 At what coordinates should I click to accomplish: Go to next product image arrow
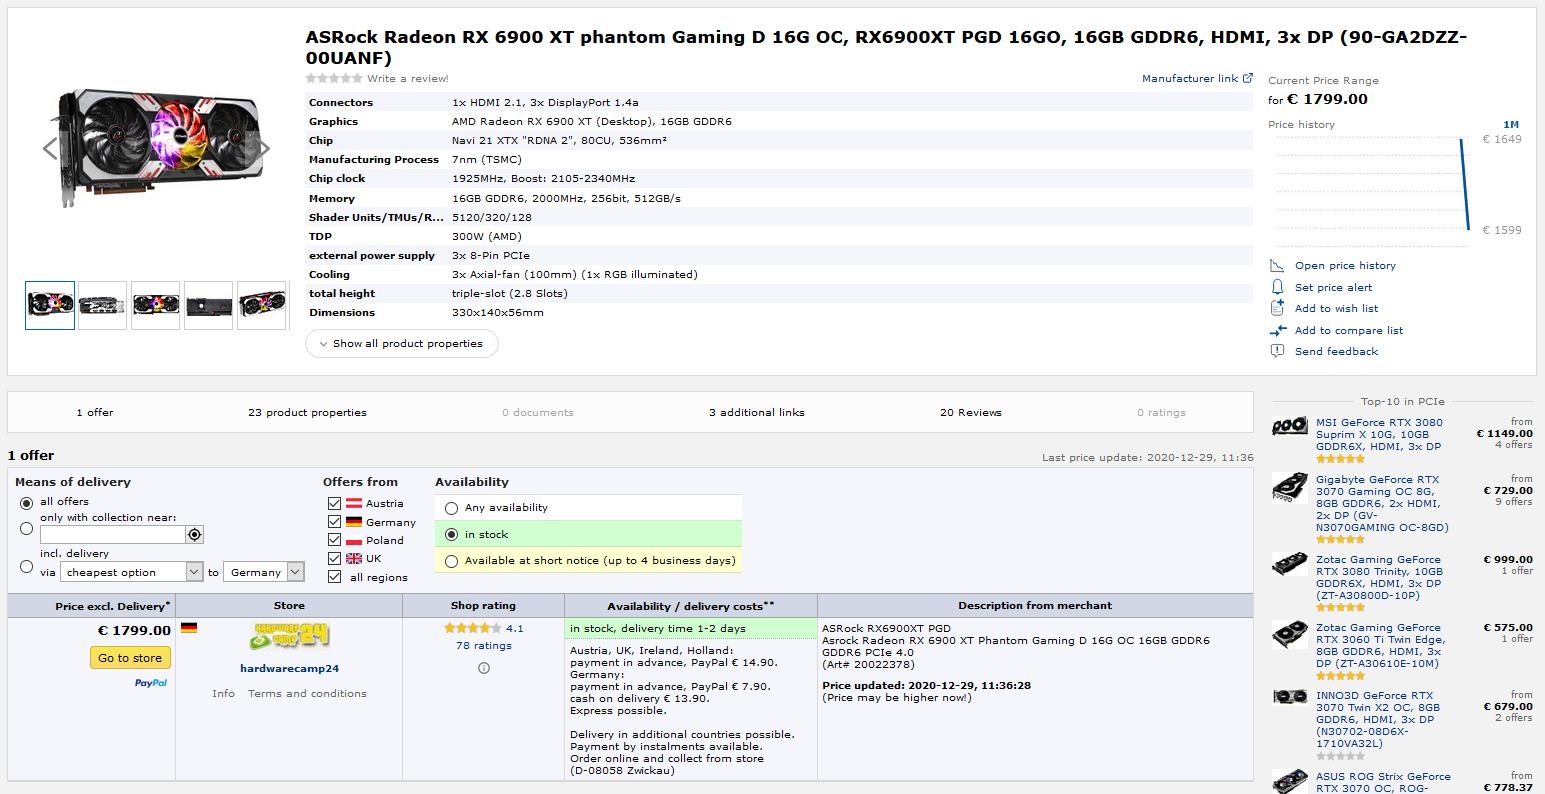coord(262,149)
